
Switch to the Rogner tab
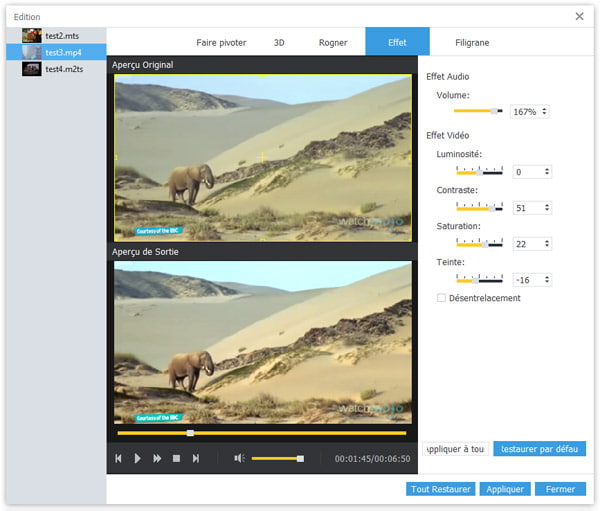point(333,43)
